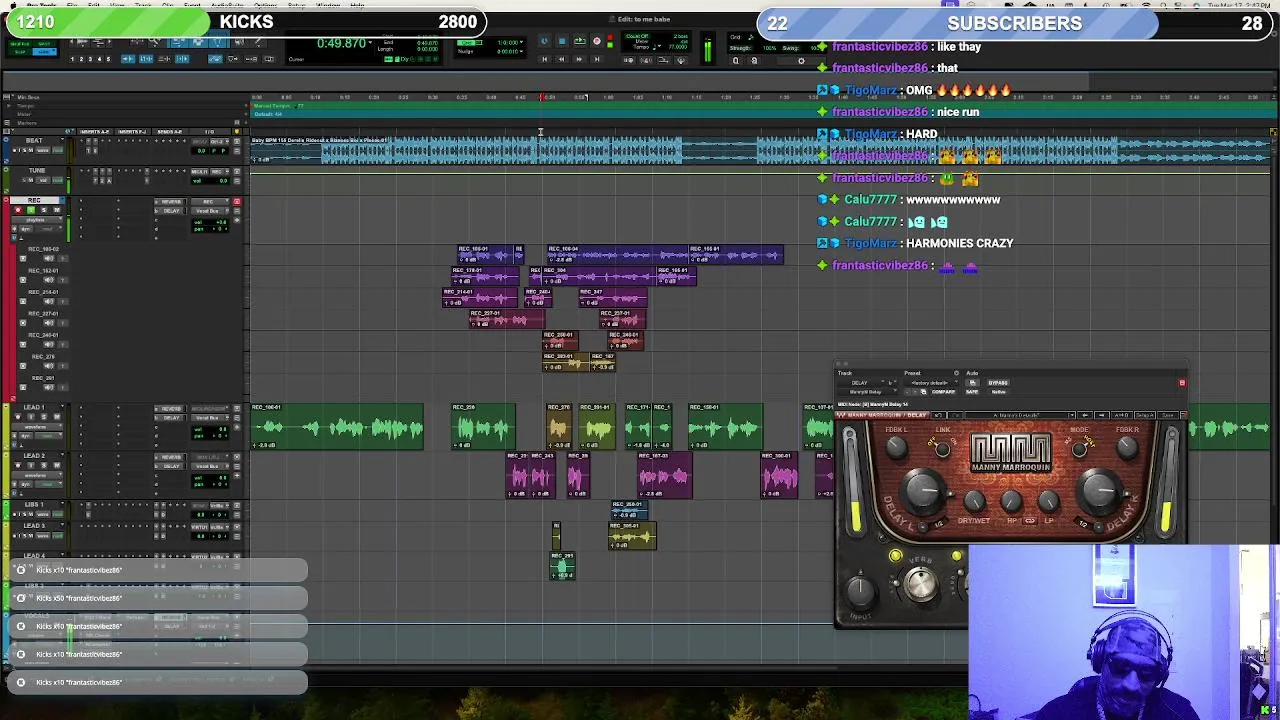Open REVERB insert on REC track
Image resolution: width=1280 pixels, height=720 pixels.
click(x=172, y=202)
